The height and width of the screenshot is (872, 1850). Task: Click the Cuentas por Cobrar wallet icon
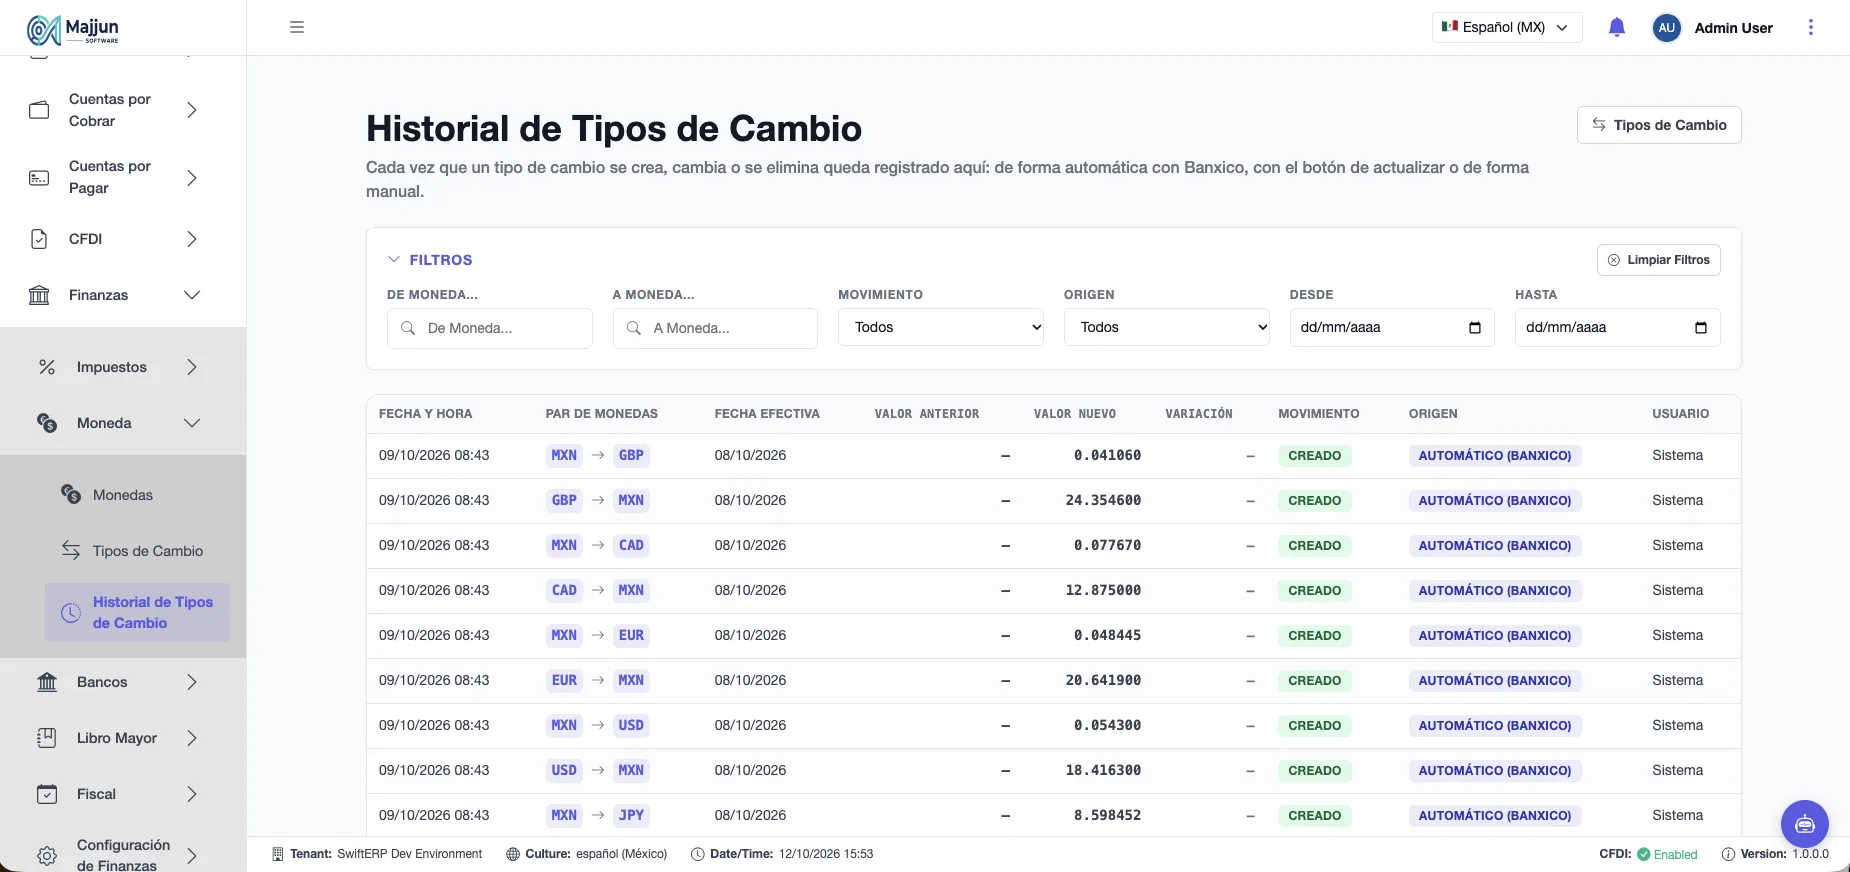39,110
